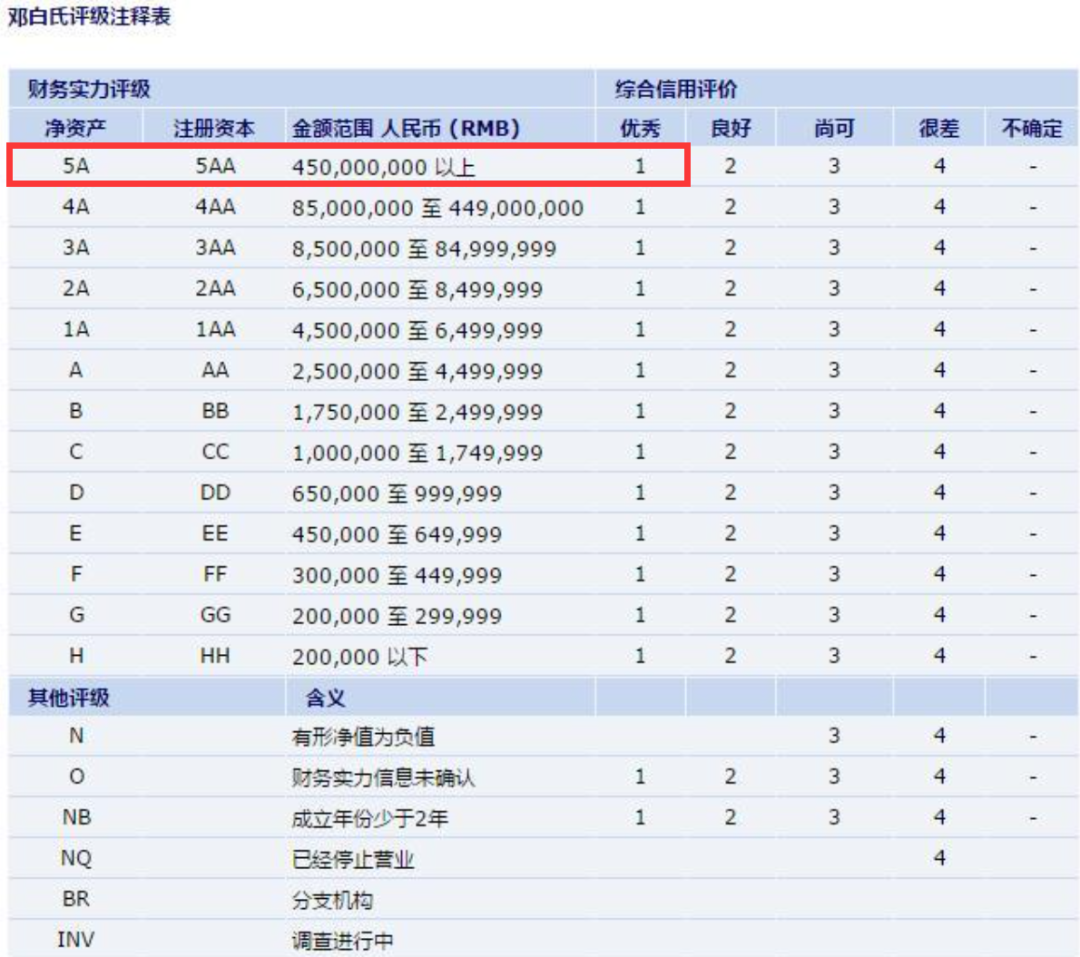Click the '2' in the HH row
Screen dimensions: 1080x957
click(x=731, y=655)
